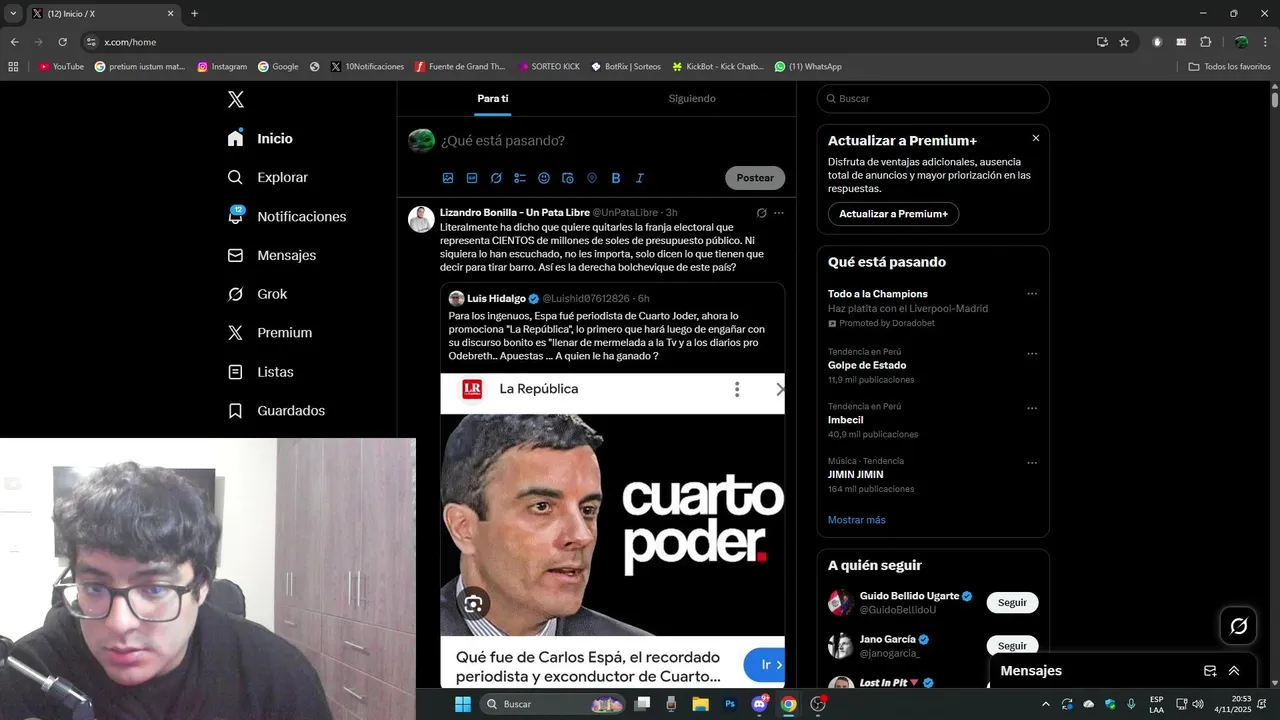Screen dimensions: 1280x720
Task: Click Grok icon on Lizandro Bonilla's post
Action: (761, 213)
